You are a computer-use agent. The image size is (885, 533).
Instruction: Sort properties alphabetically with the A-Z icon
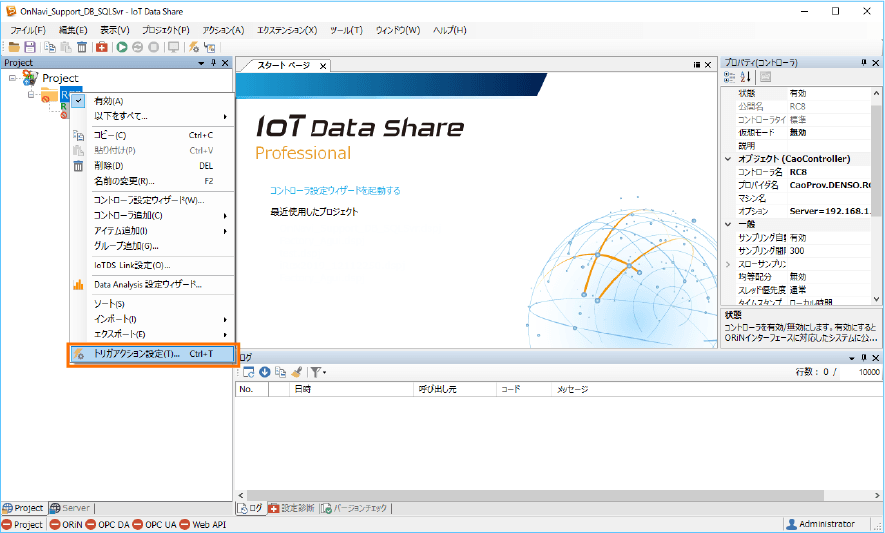pyautogui.click(x=745, y=77)
